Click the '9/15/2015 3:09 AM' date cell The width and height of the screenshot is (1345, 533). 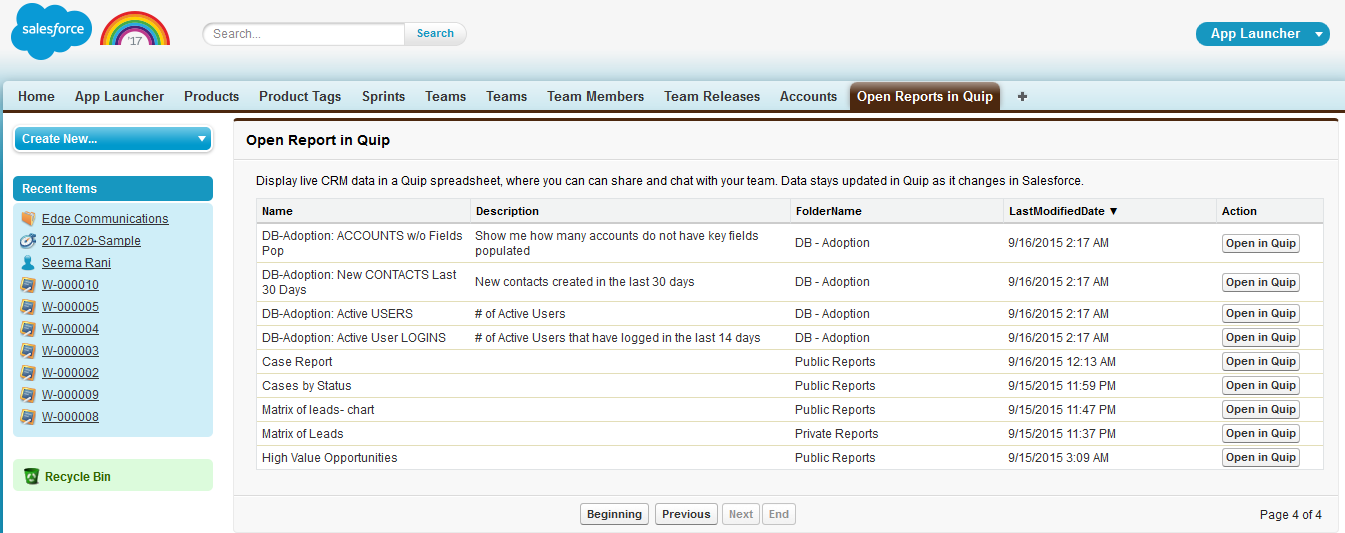pyautogui.click(x=1059, y=457)
